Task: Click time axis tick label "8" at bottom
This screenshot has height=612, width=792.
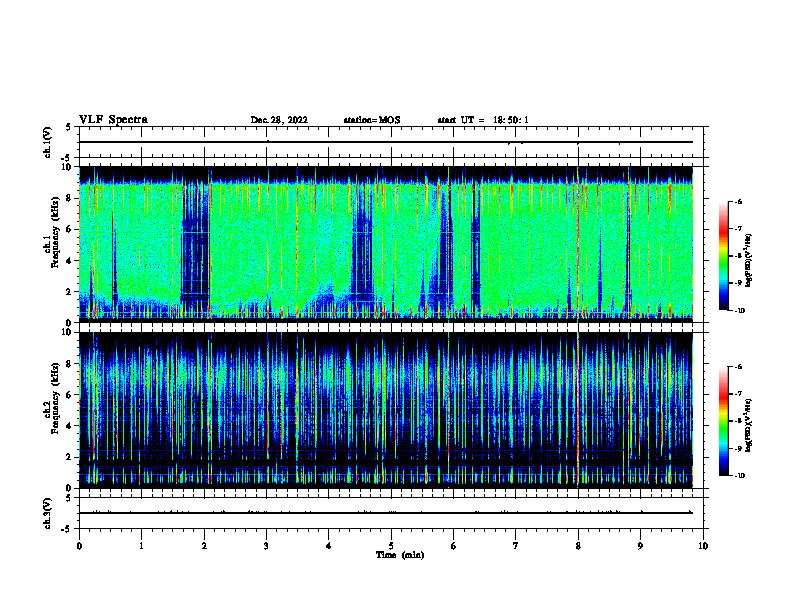Action: click(x=578, y=546)
